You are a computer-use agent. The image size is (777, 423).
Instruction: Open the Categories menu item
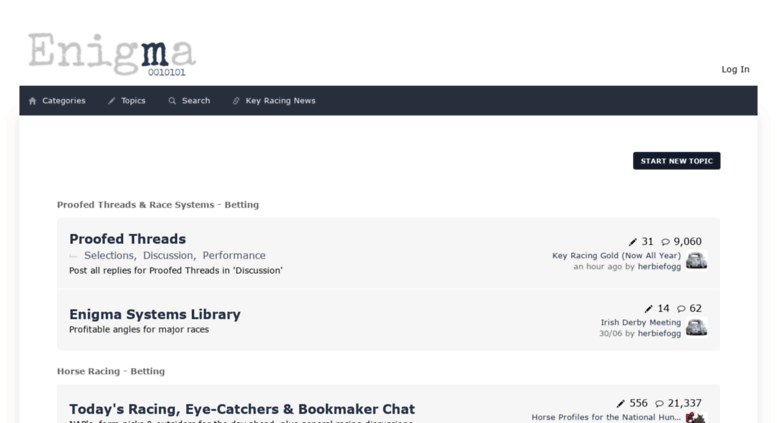63,101
